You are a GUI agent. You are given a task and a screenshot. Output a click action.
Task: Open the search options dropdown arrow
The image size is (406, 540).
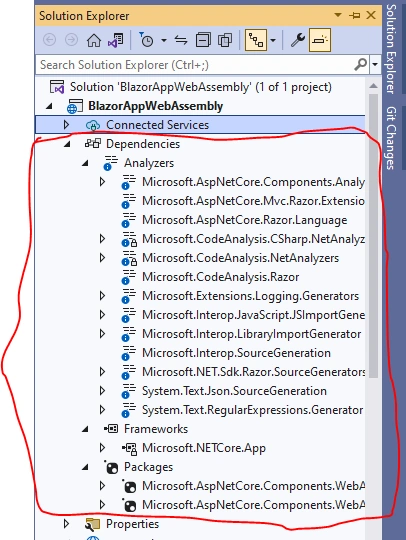click(x=375, y=65)
